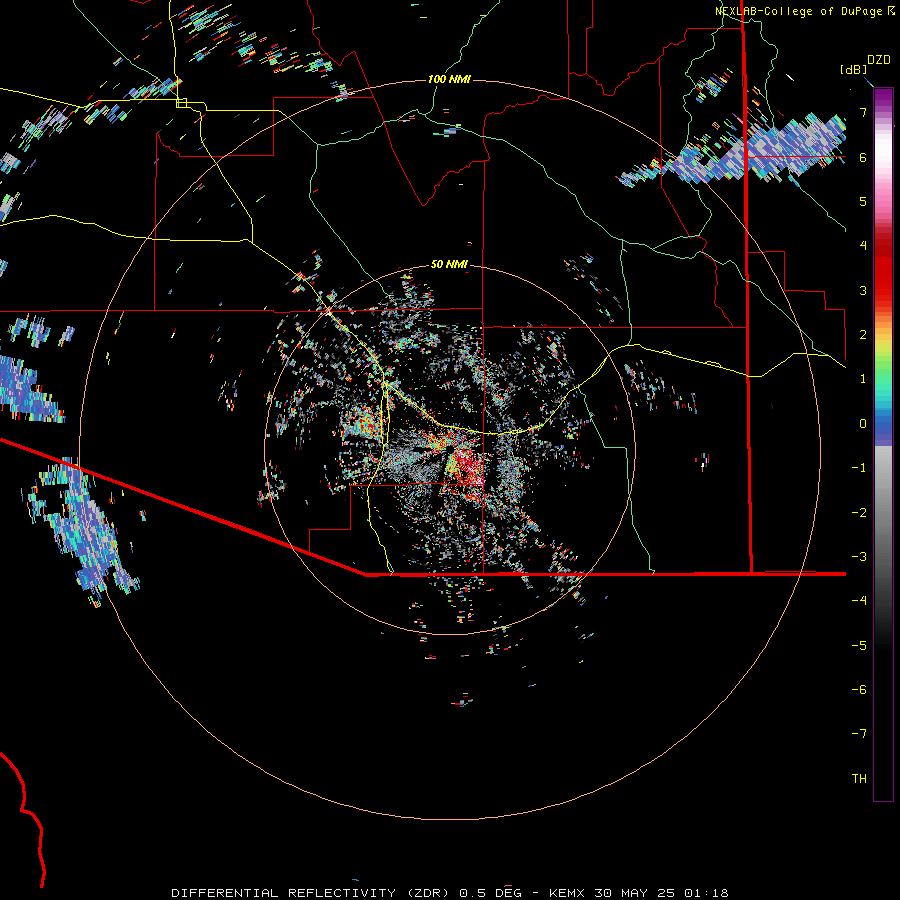Image resolution: width=900 pixels, height=900 pixels.
Task: Click the positive "1" scale value
Action: point(863,379)
